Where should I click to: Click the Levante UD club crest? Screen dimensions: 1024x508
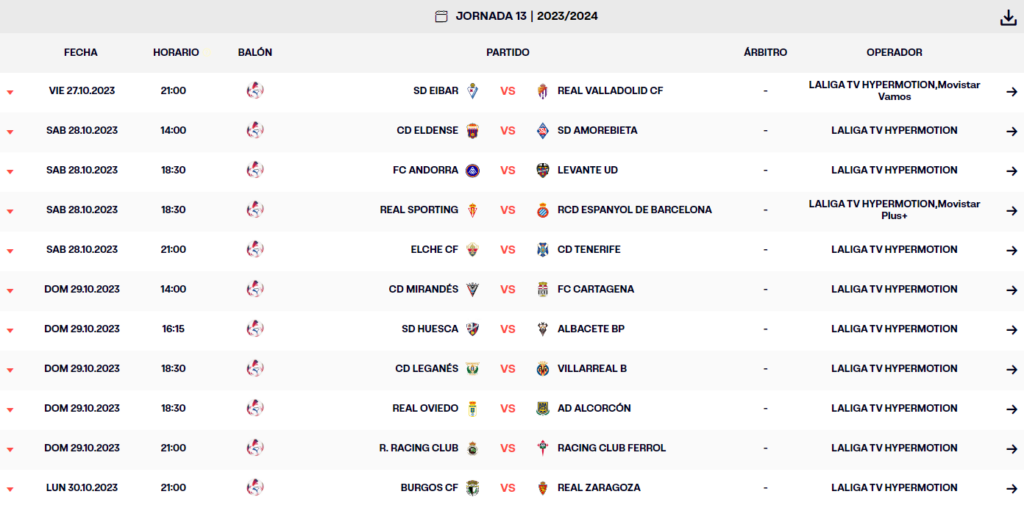[543, 170]
